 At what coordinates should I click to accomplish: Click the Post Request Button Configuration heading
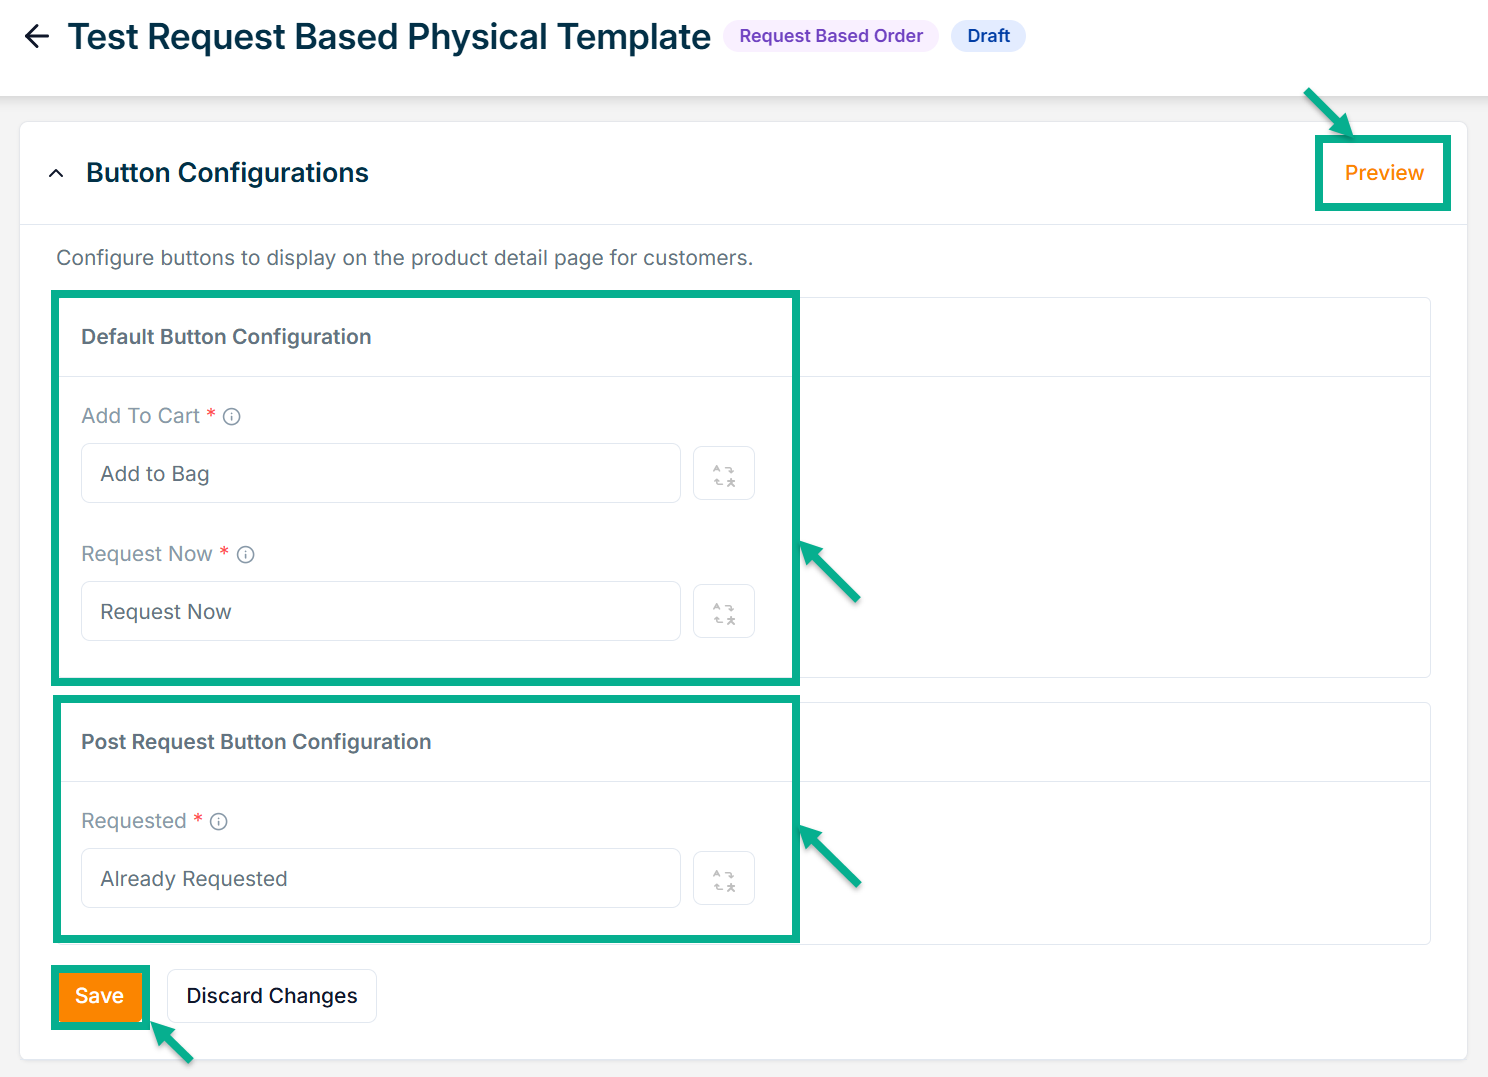(x=256, y=742)
